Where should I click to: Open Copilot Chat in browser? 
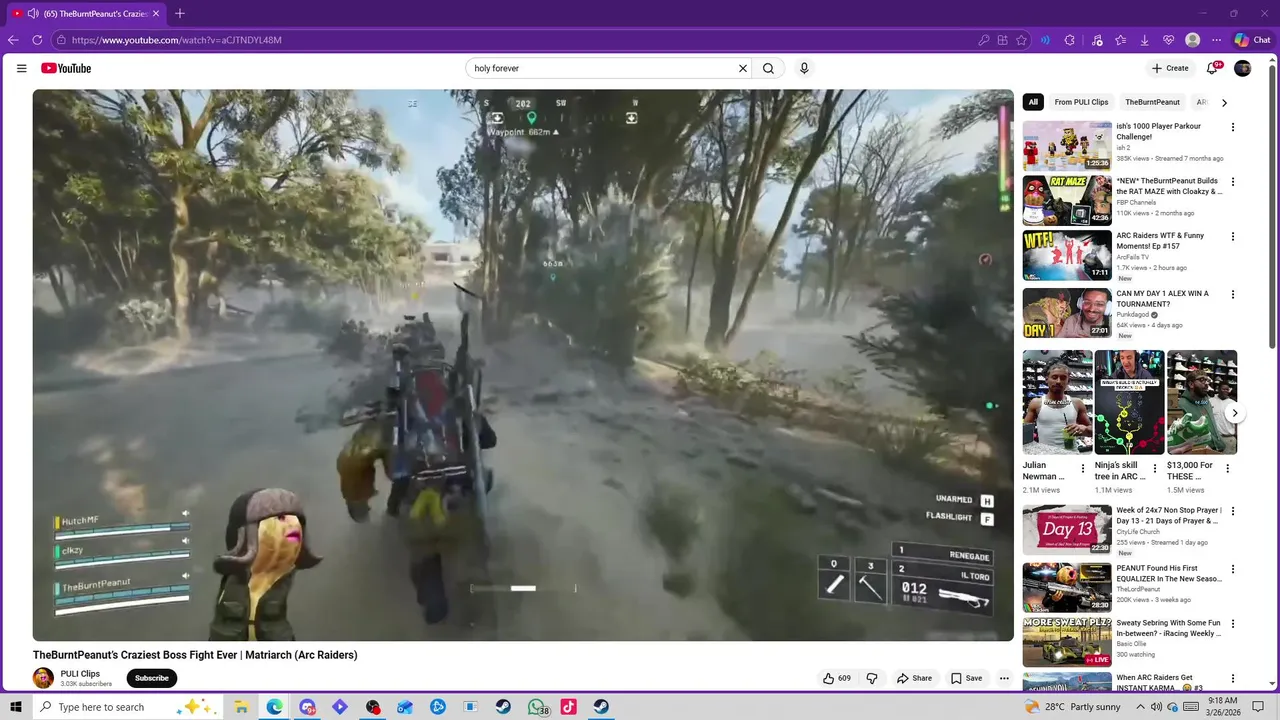coord(1252,40)
